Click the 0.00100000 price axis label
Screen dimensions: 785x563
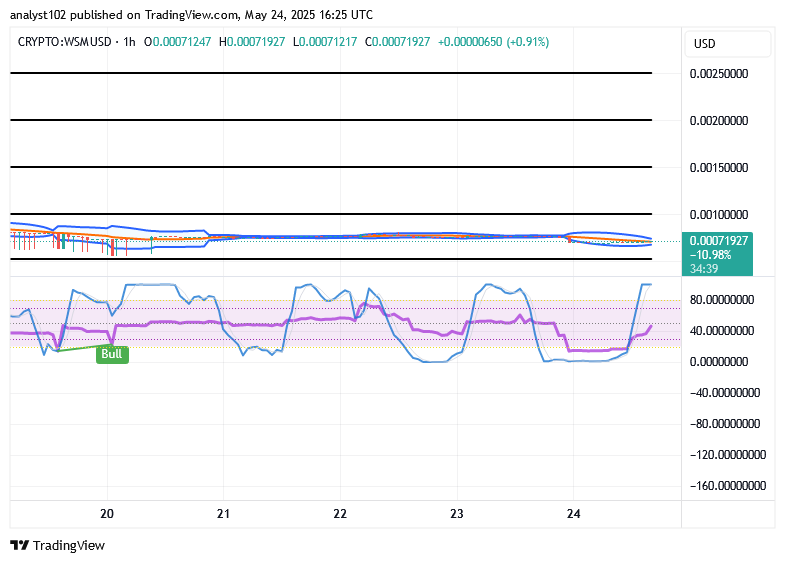719,214
